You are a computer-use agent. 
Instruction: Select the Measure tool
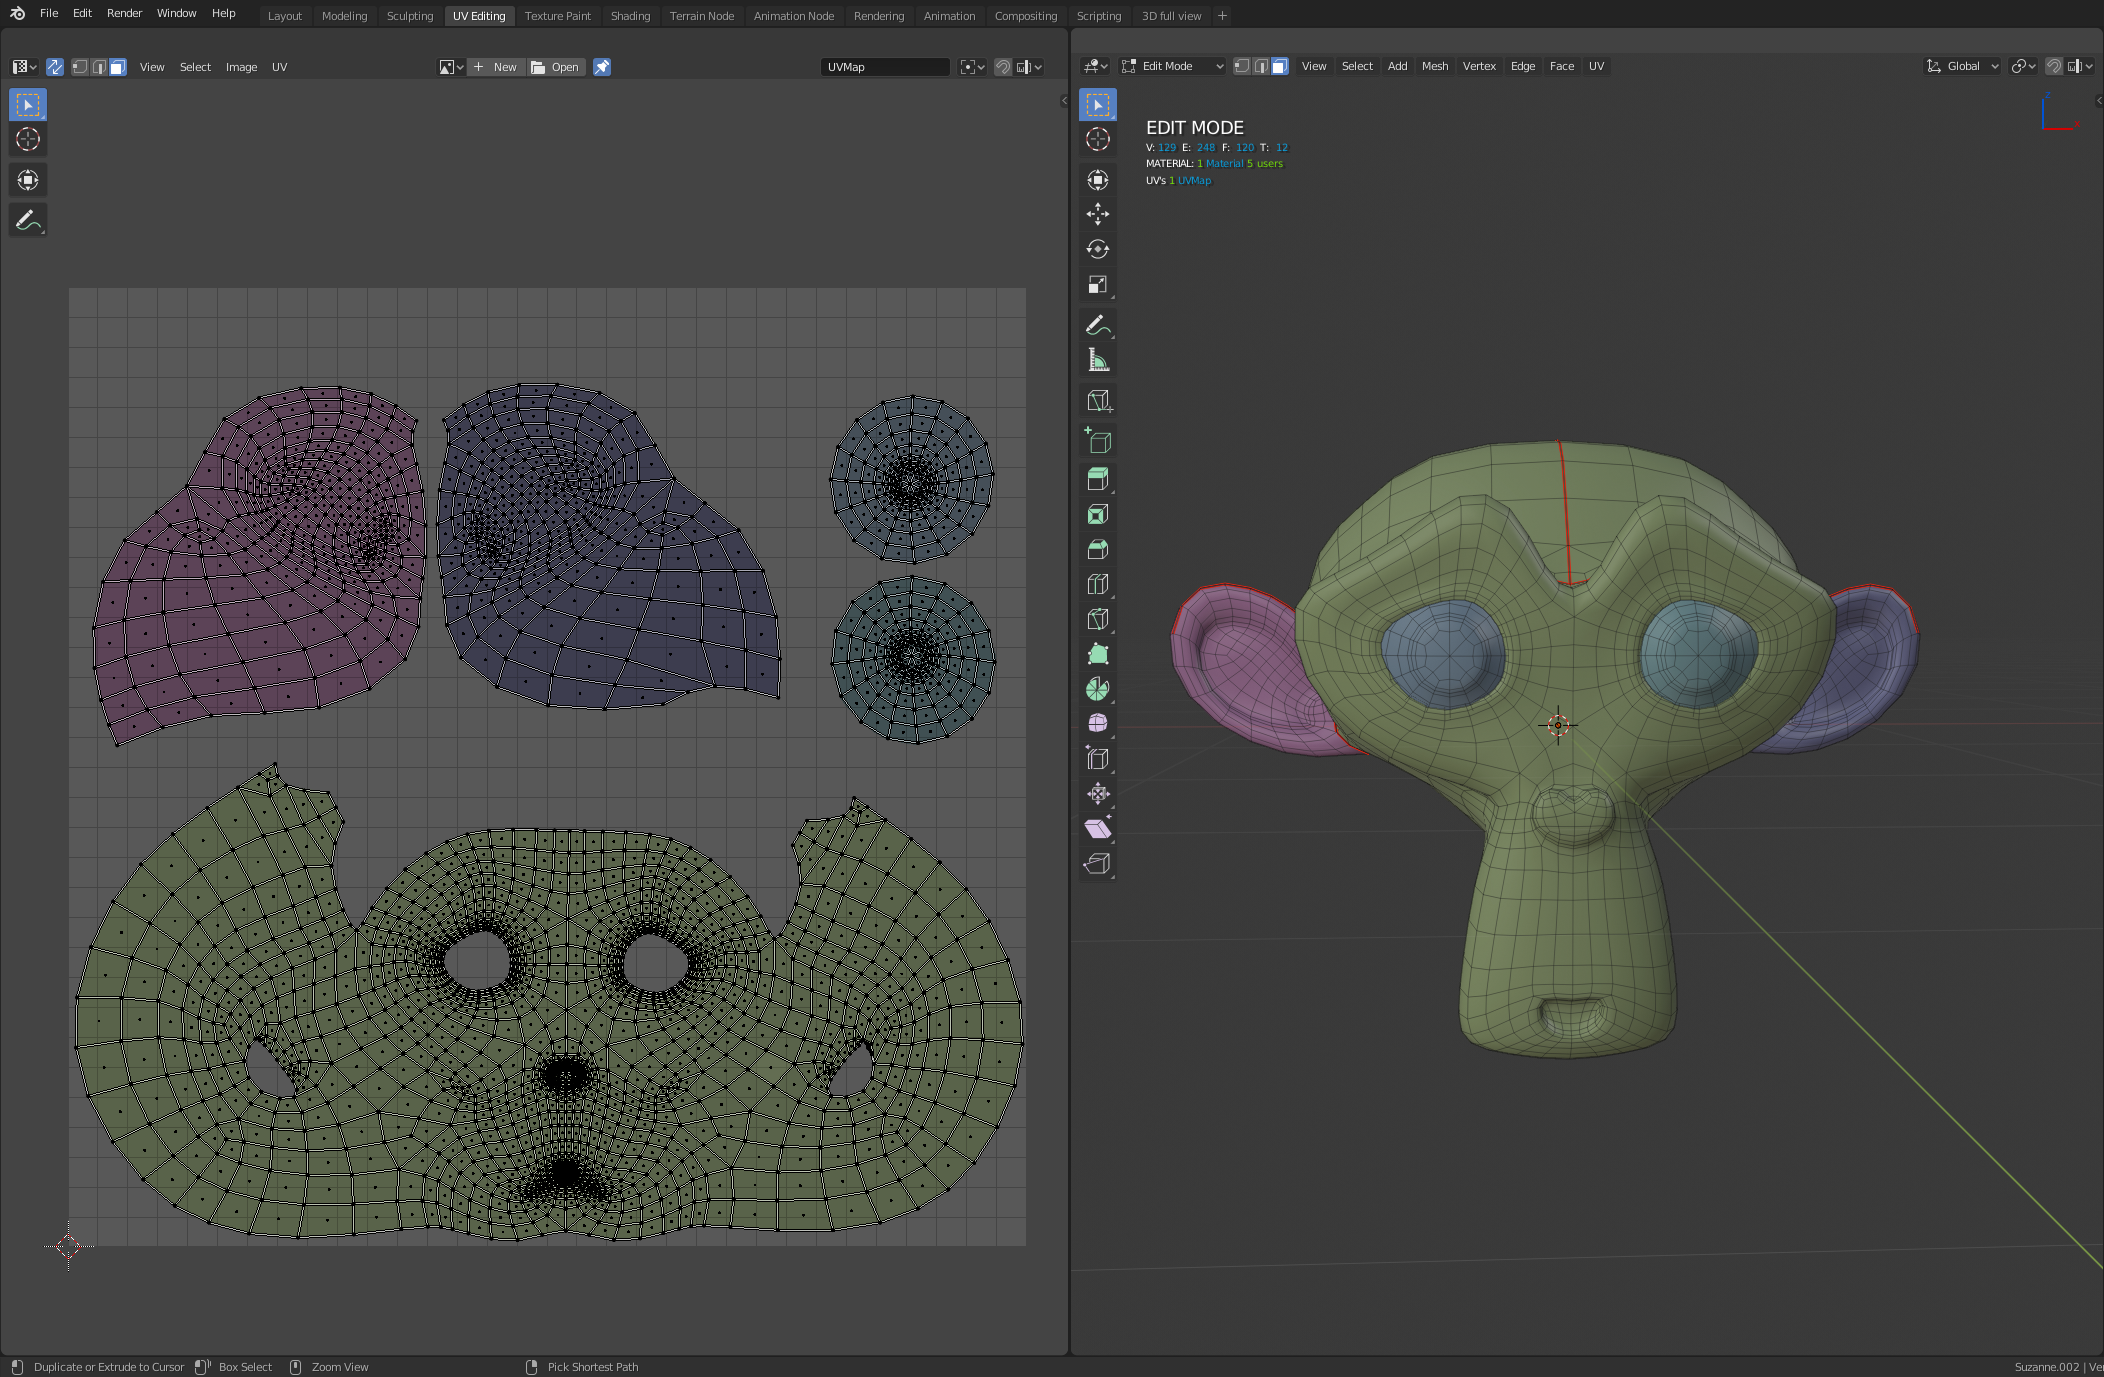coord(1098,360)
